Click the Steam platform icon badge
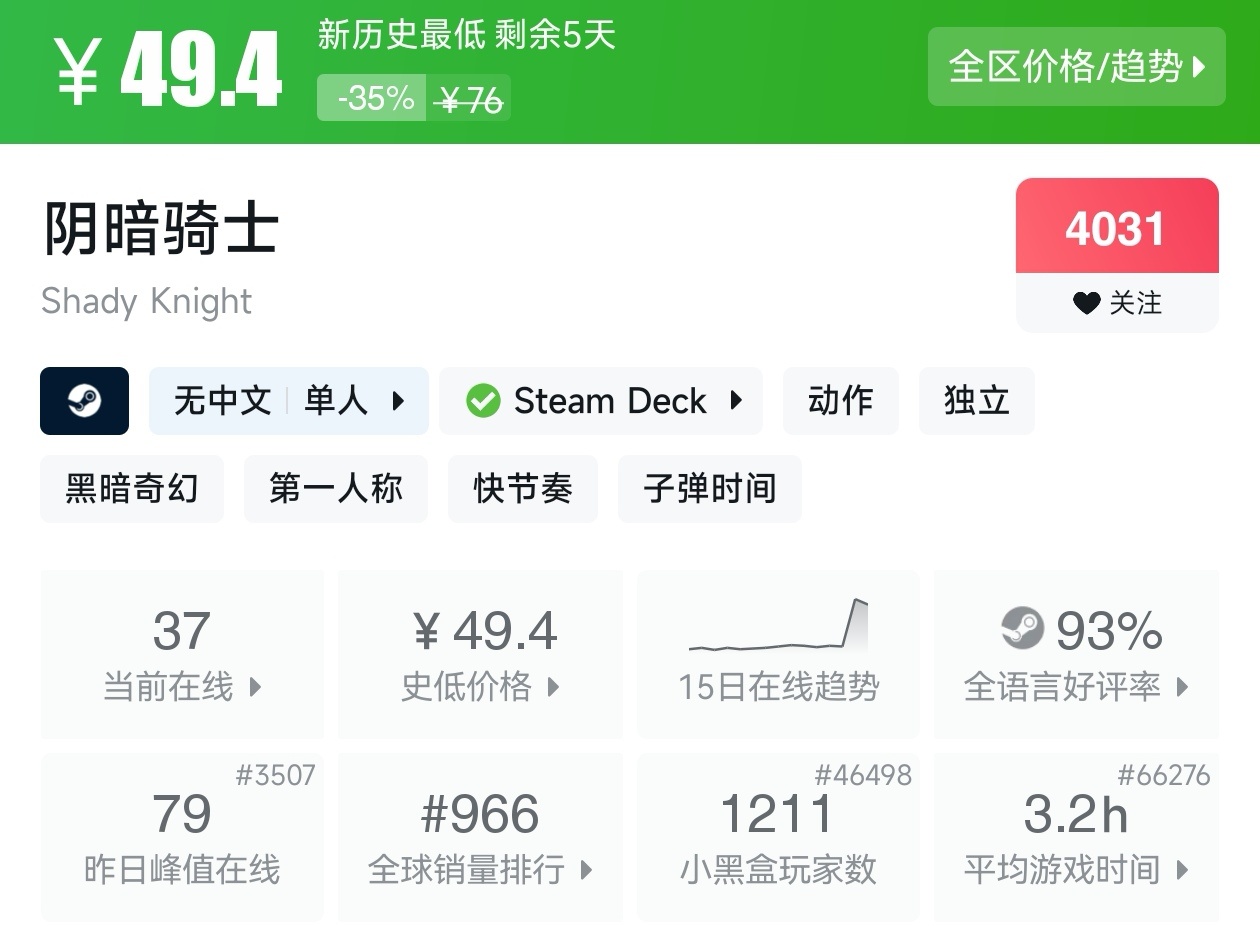Viewport: 1260px width, 926px height. point(84,401)
